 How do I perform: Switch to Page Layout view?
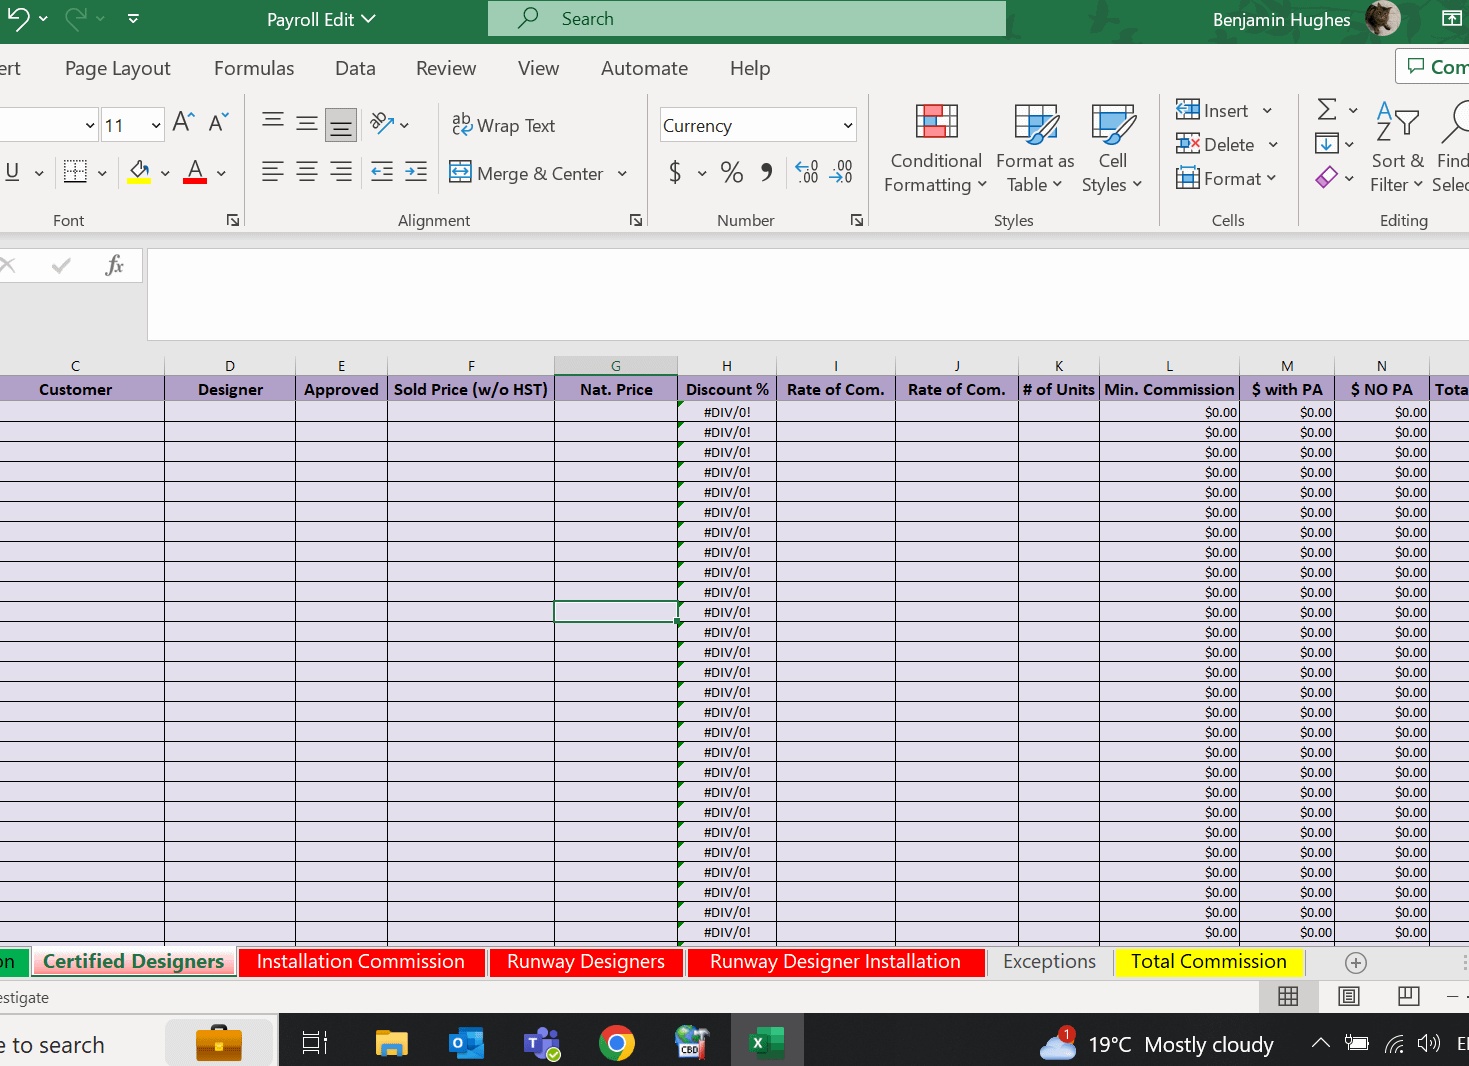pyautogui.click(x=1349, y=996)
